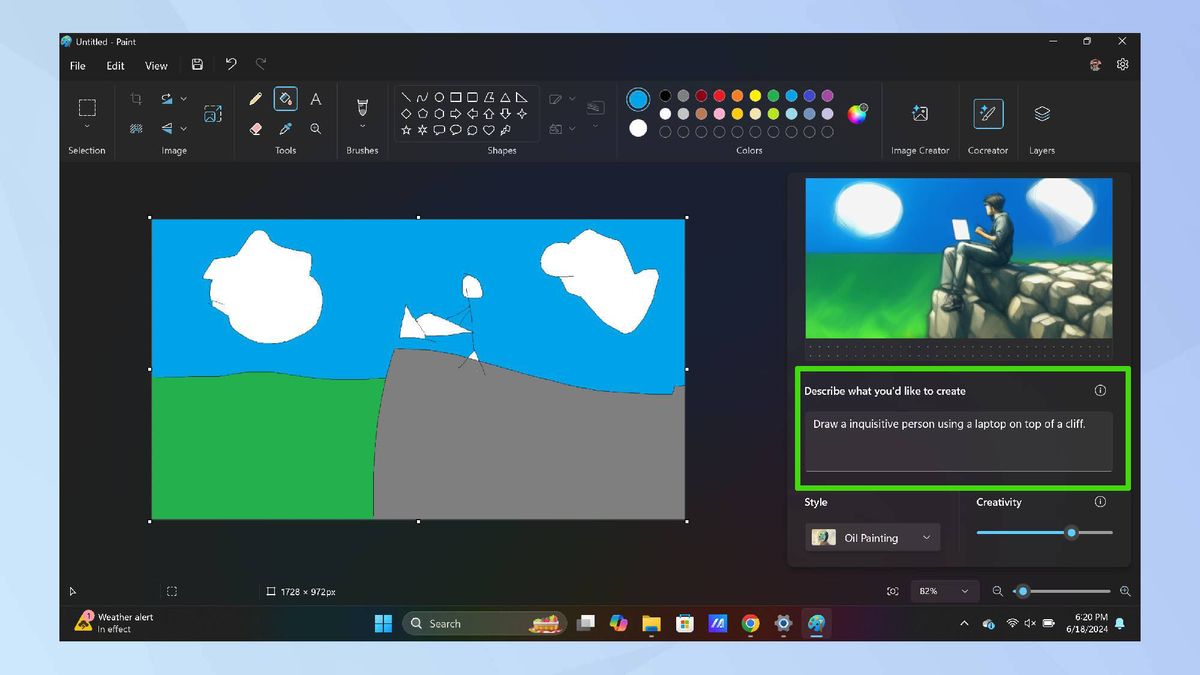Click the Describe what you'd like to create info icon
This screenshot has width=1200, height=675.
pyautogui.click(x=1100, y=391)
